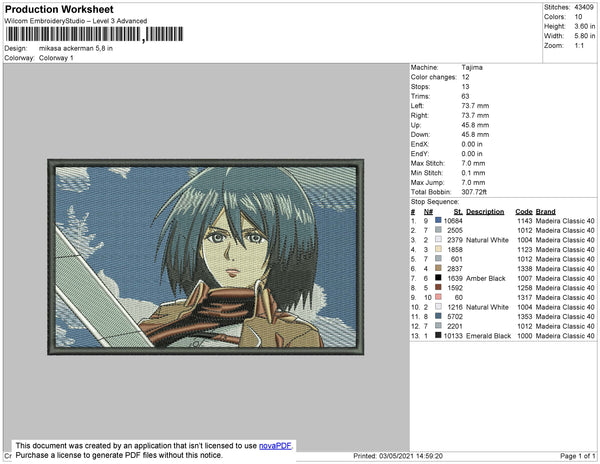This screenshot has width=600, height=464.
Task: Select the 'Colorway 1' value
Action: pyautogui.click(x=56, y=58)
